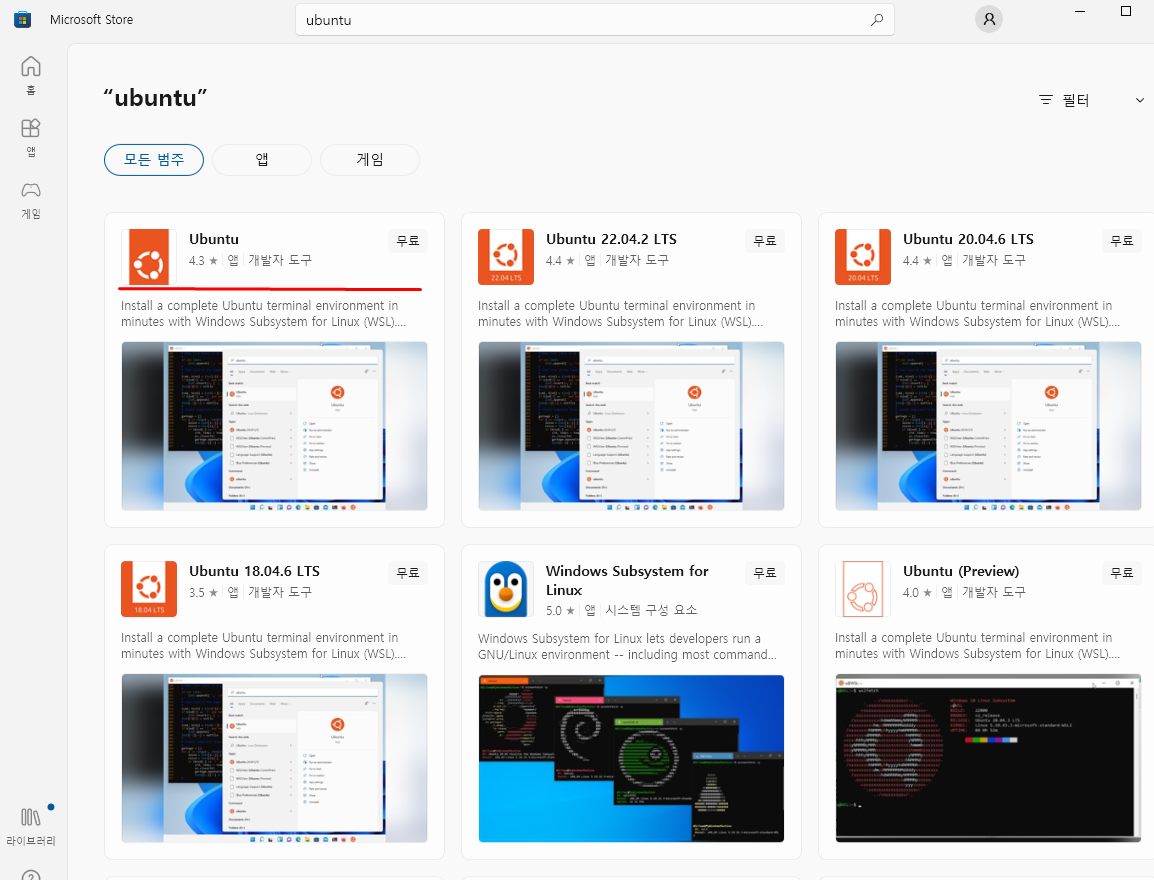
Task: Click the 시스템 구성 요소 category label
Action: coord(651,610)
